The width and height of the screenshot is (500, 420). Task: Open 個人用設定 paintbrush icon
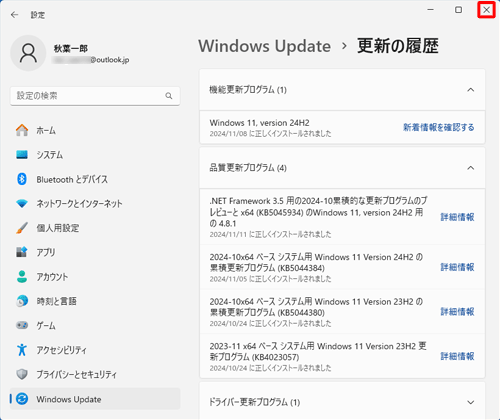click(x=22, y=228)
